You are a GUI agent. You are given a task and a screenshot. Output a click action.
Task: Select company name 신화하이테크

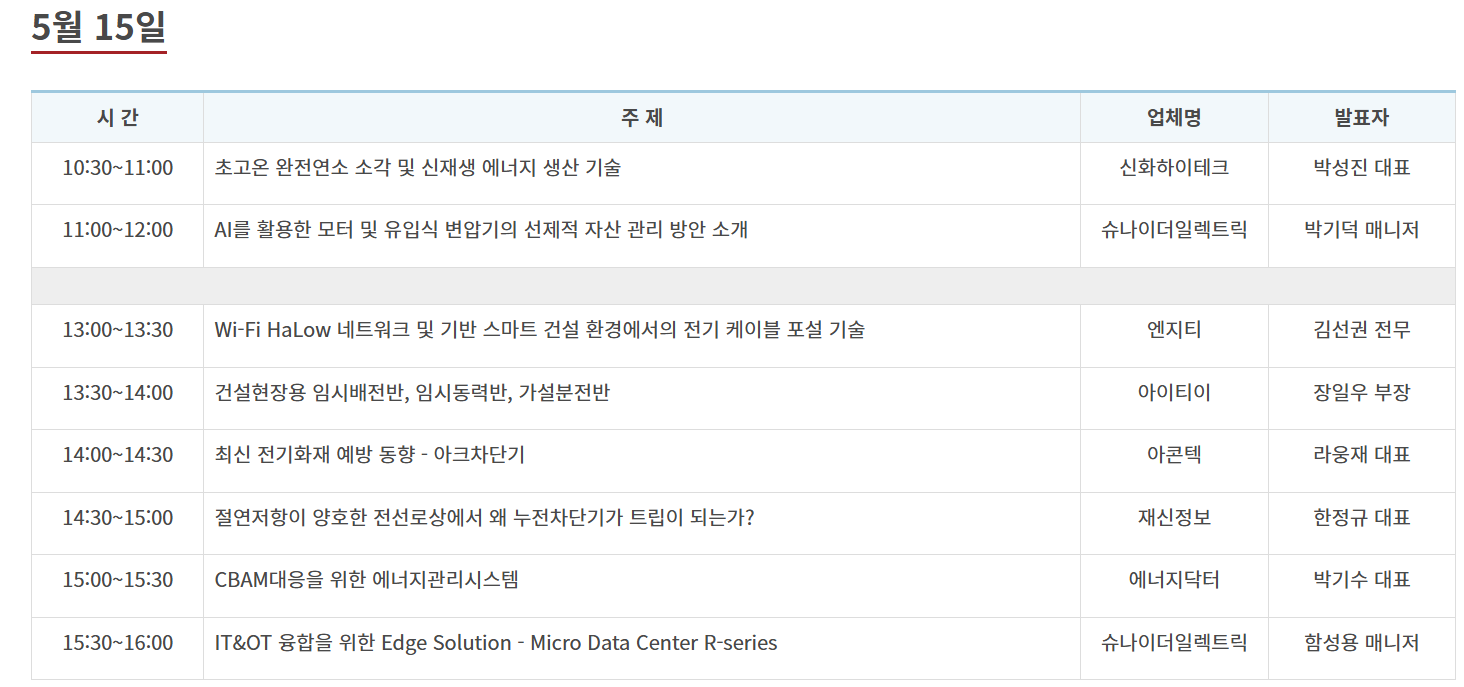(1173, 168)
